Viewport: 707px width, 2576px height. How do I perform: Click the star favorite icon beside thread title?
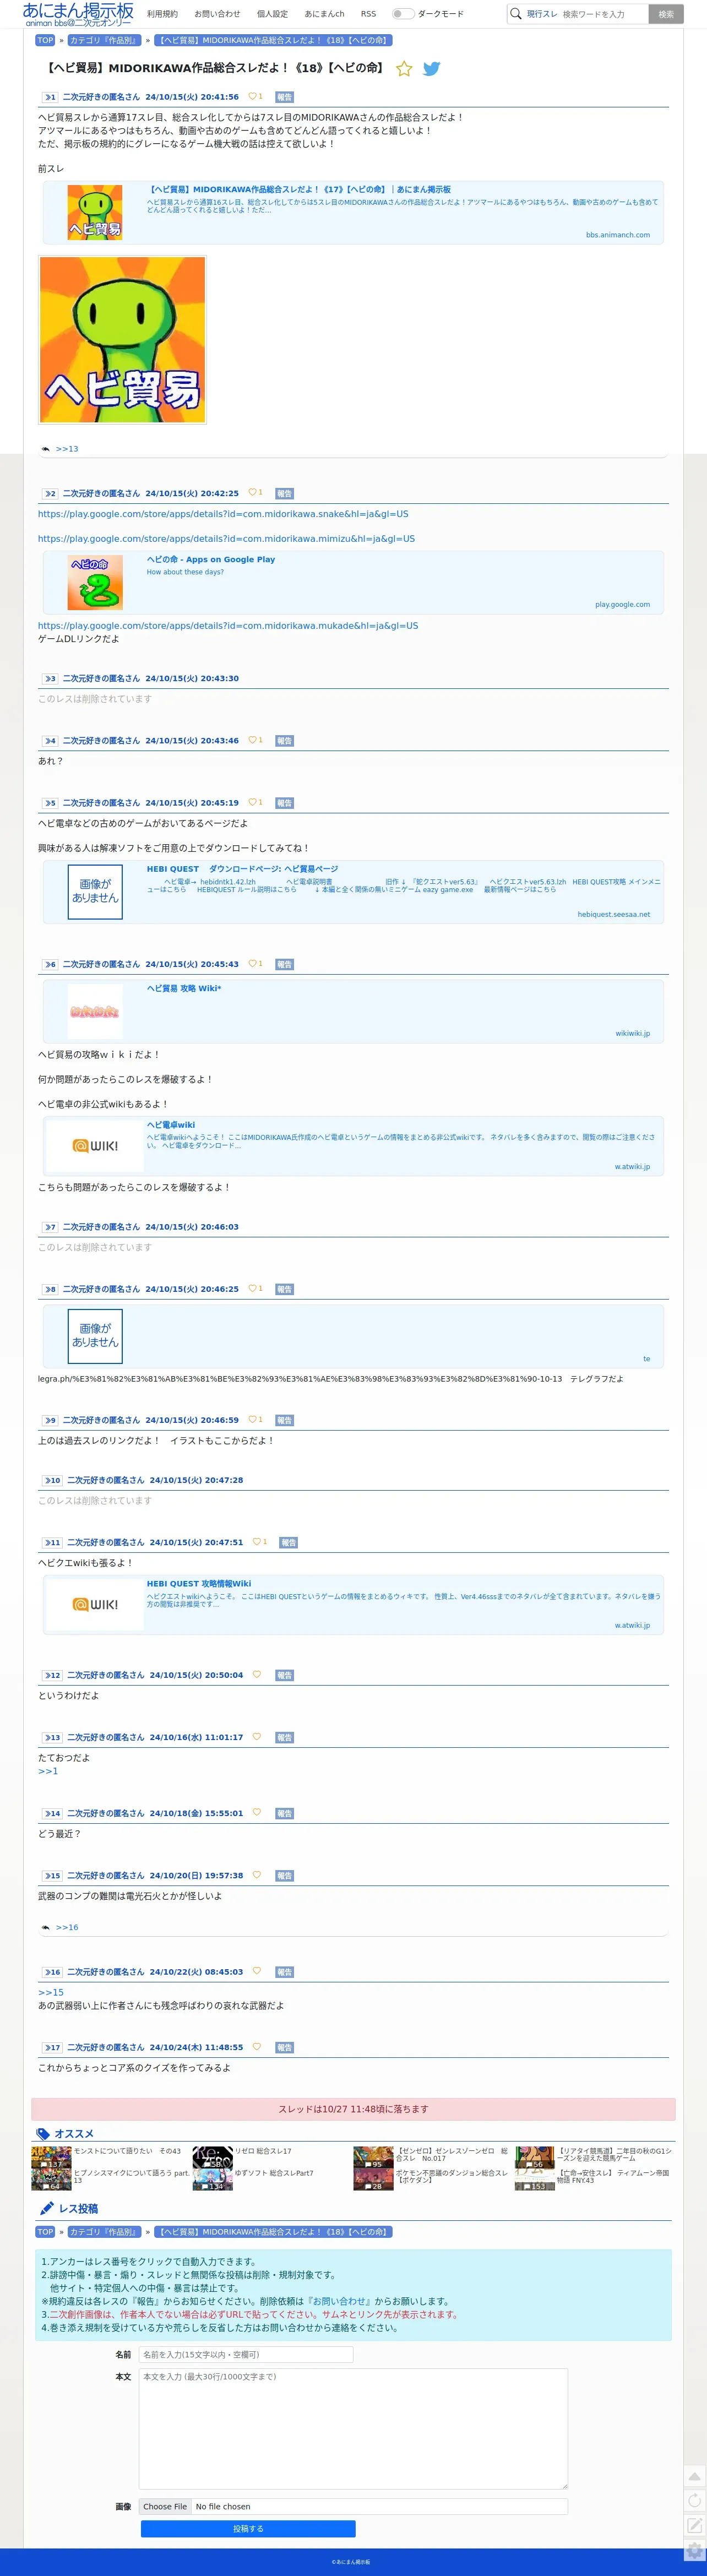(x=404, y=69)
